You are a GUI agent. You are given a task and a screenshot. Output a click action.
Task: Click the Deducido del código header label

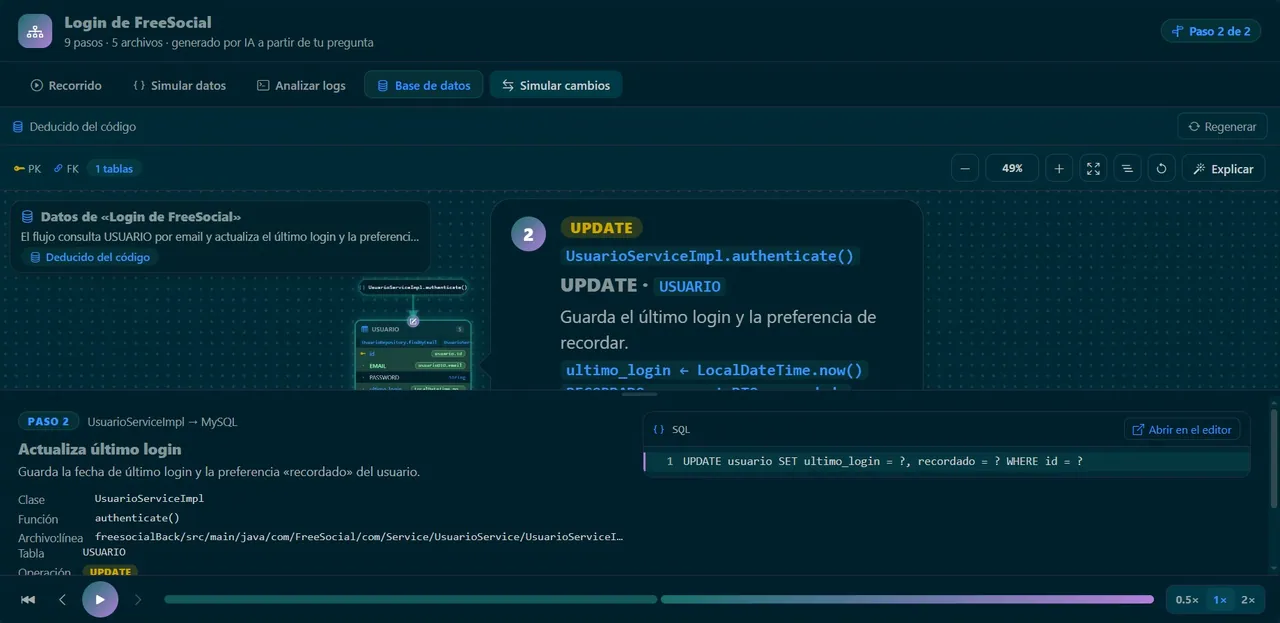75,127
